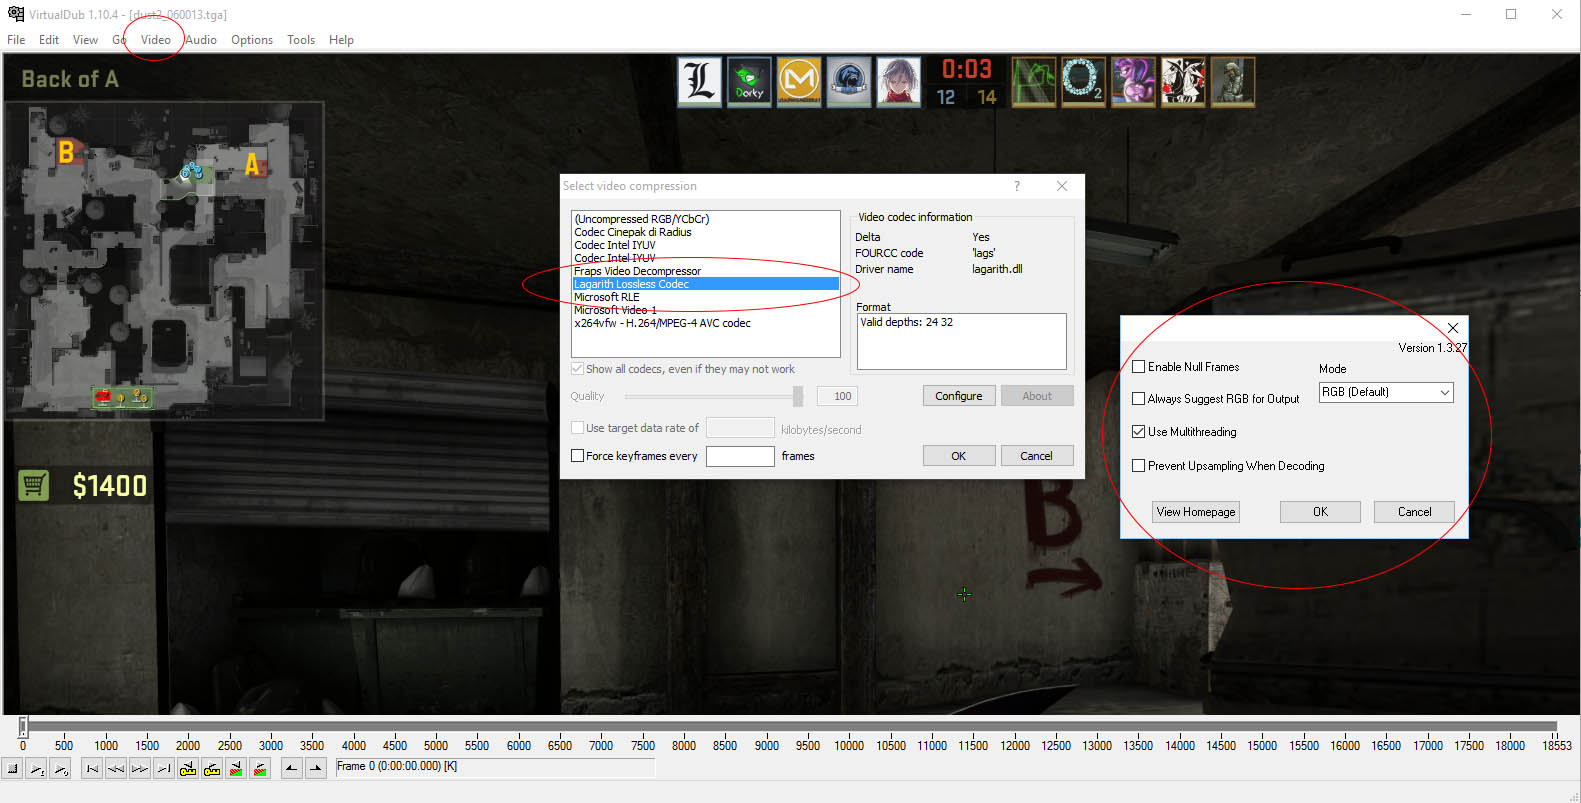Enable Use target data rate of

(x=577, y=428)
